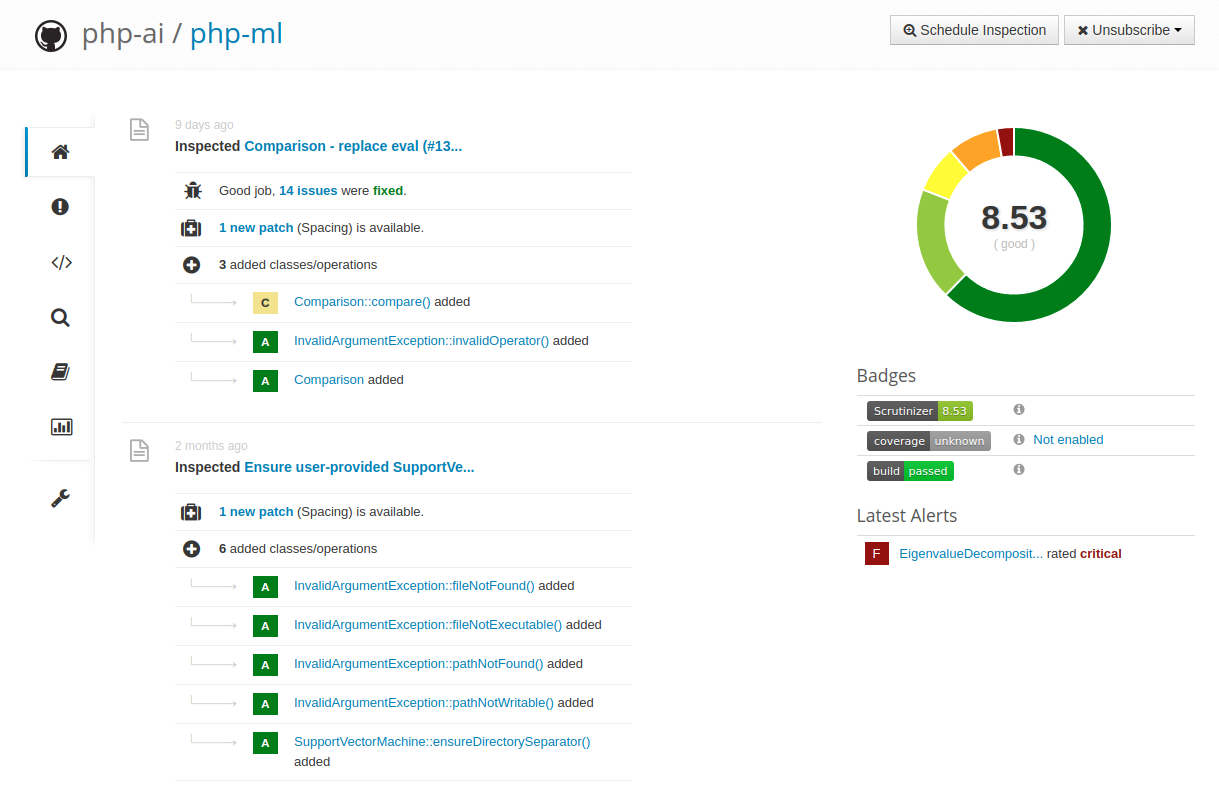1219x787 pixels.
Task: Click 'Latest Alerts' heading
Action: click(x=907, y=516)
